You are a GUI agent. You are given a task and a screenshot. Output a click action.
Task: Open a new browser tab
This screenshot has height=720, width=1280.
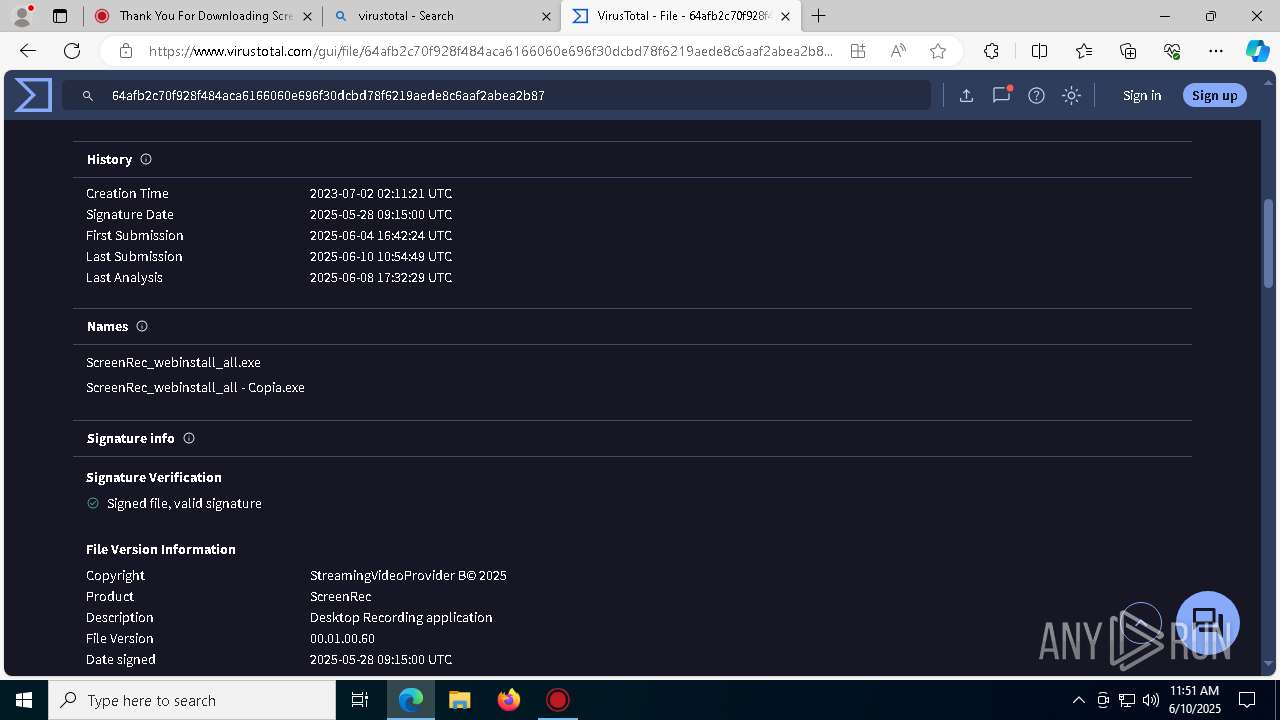(819, 16)
